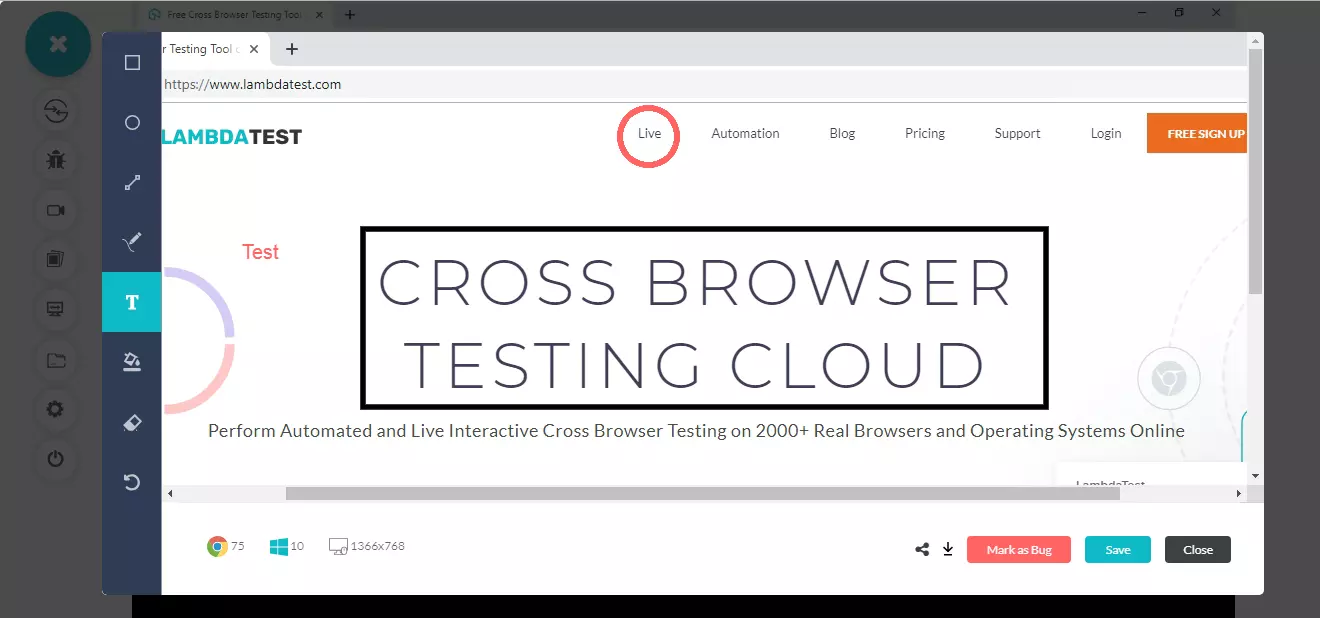Select the Text annotation tool
The width and height of the screenshot is (1320, 618).
click(131, 302)
